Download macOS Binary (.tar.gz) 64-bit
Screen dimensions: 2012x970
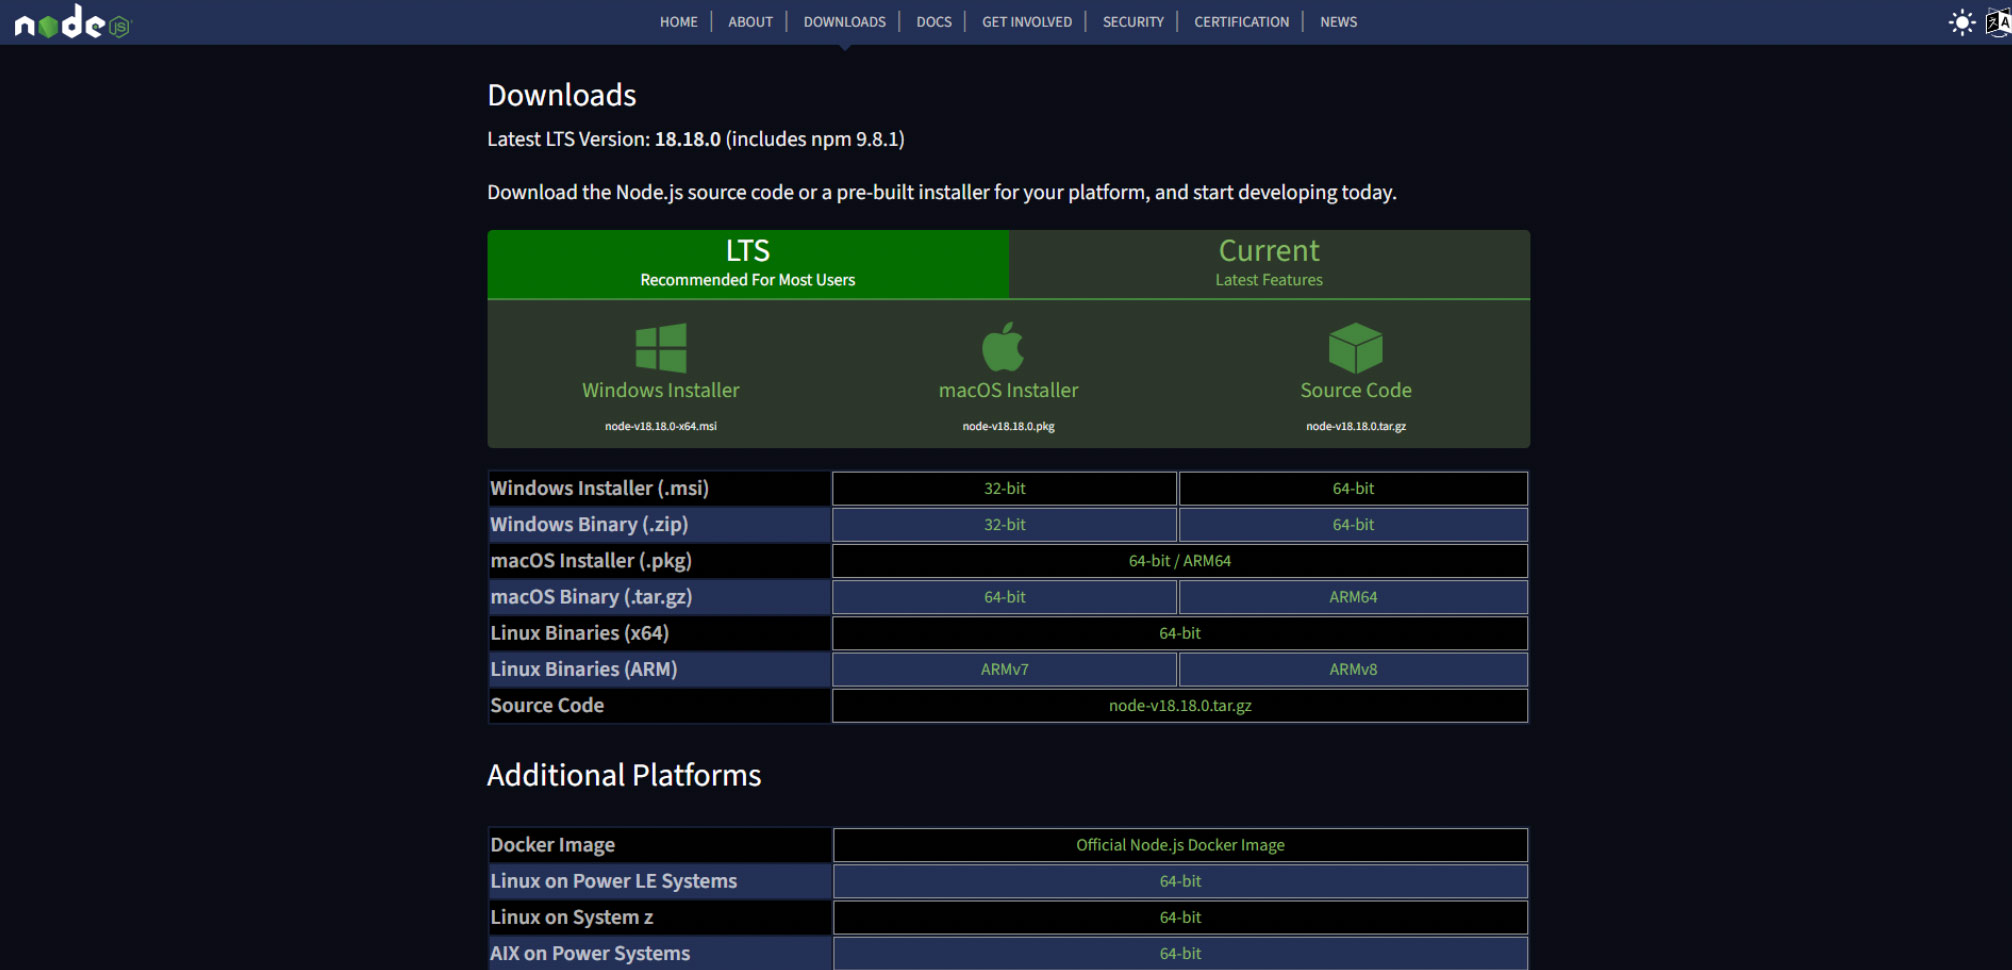[1004, 597]
